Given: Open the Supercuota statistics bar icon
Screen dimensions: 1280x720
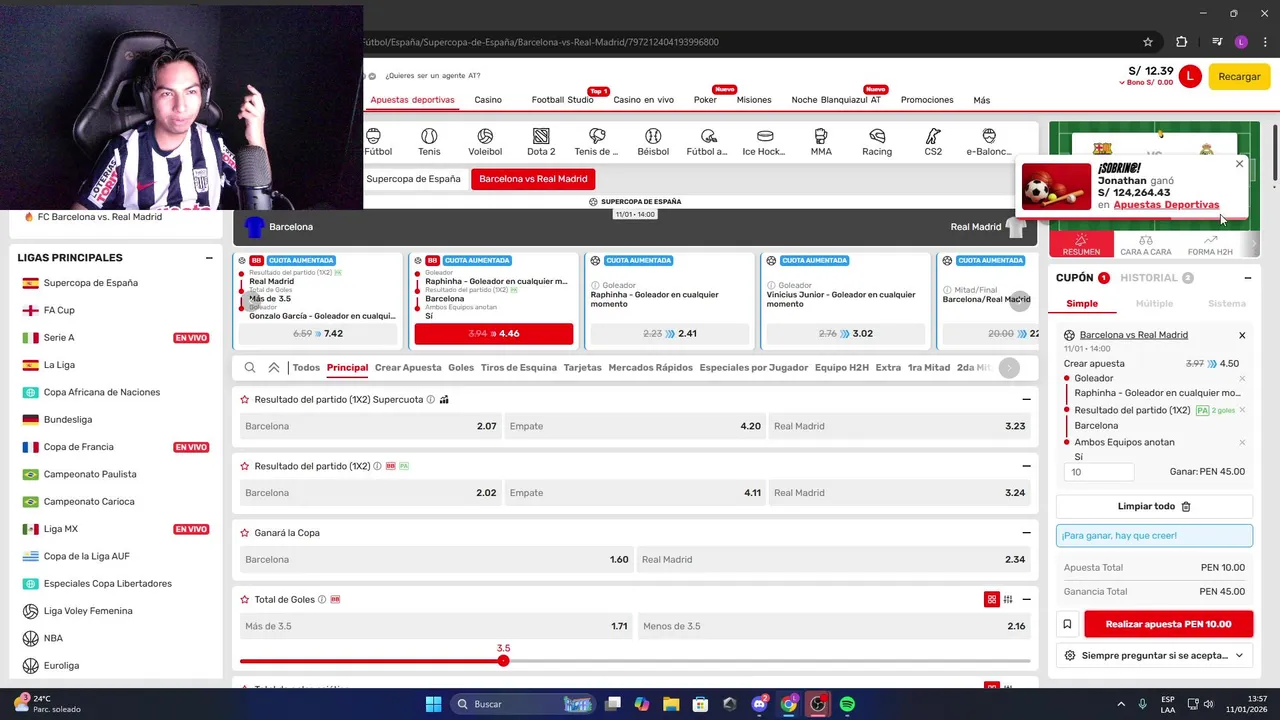Looking at the screenshot, I should click(444, 399).
